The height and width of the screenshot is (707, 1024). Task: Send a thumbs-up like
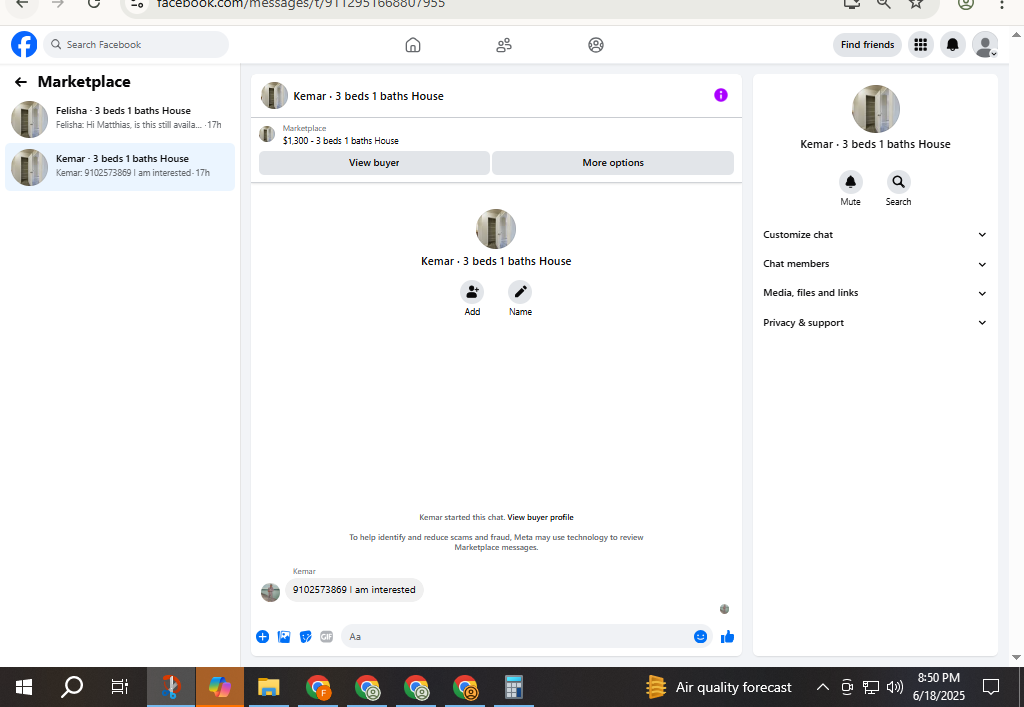click(727, 636)
